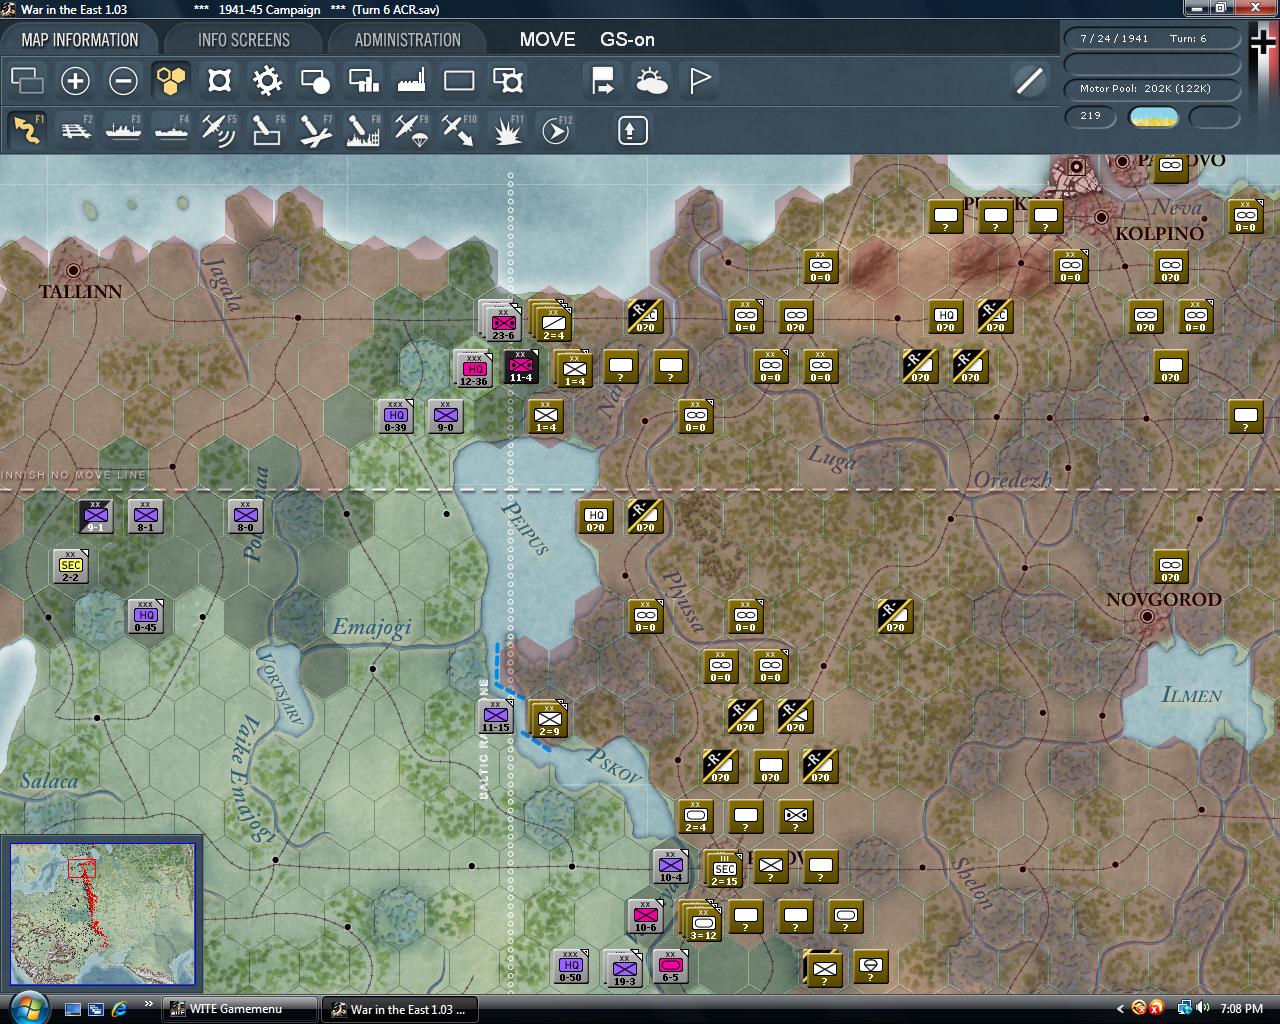Select F6 bomb unit mode icon
1280x1024 pixels.
click(267, 130)
